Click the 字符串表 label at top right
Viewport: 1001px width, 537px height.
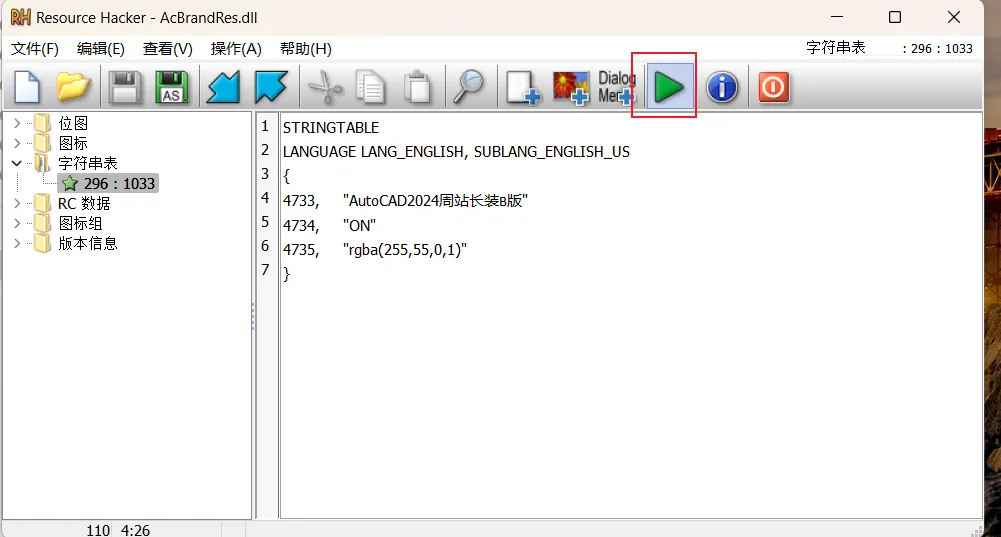[x=836, y=48]
